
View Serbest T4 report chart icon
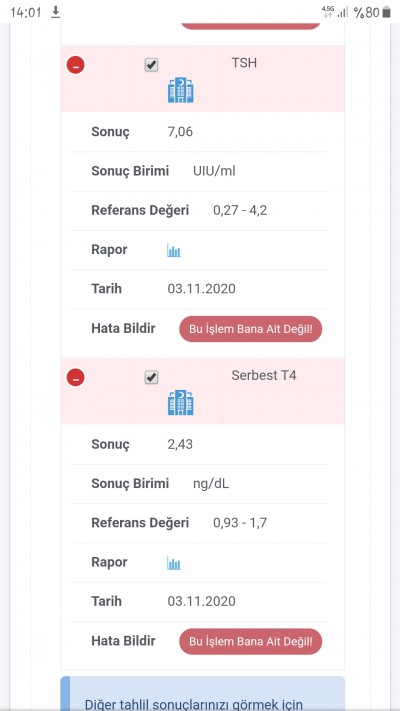[x=174, y=563]
